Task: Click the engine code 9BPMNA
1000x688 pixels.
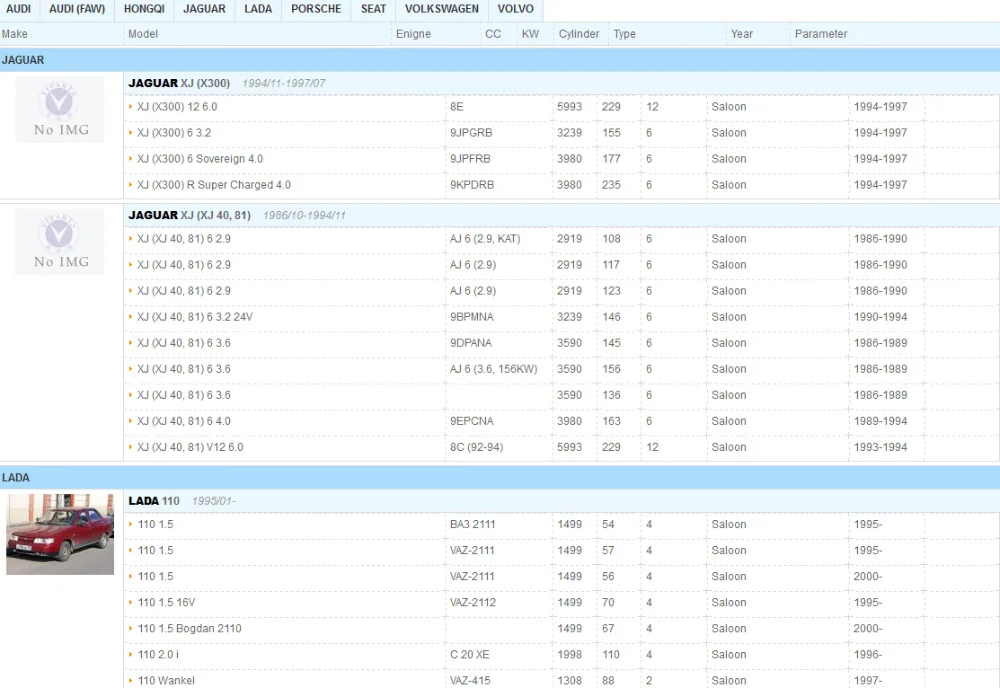Action: tap(471, 317)
